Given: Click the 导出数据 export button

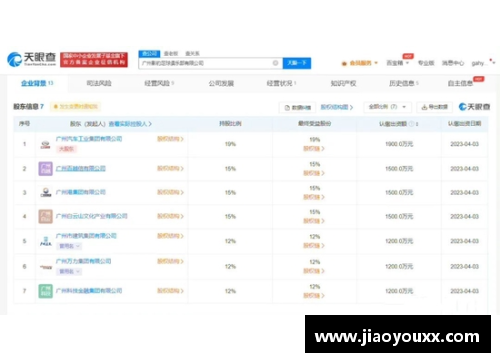Looking at the screenshot, I should coord(434,107).
